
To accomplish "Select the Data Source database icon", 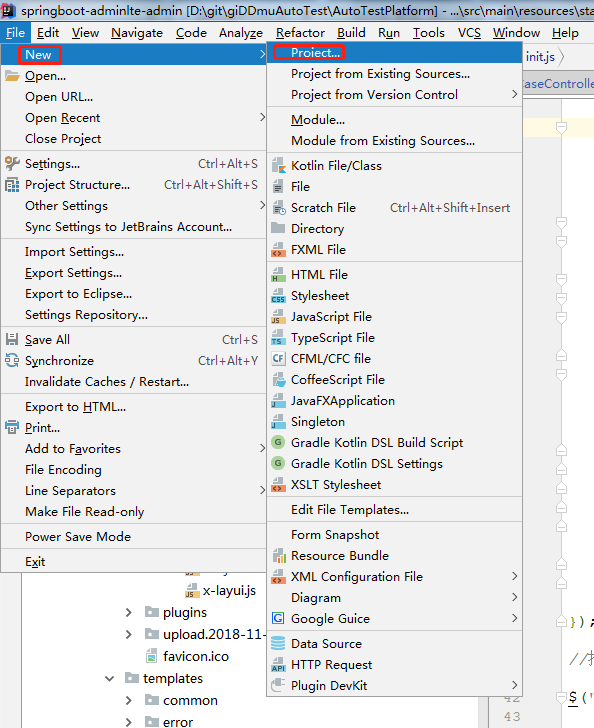I will point(278,644).
